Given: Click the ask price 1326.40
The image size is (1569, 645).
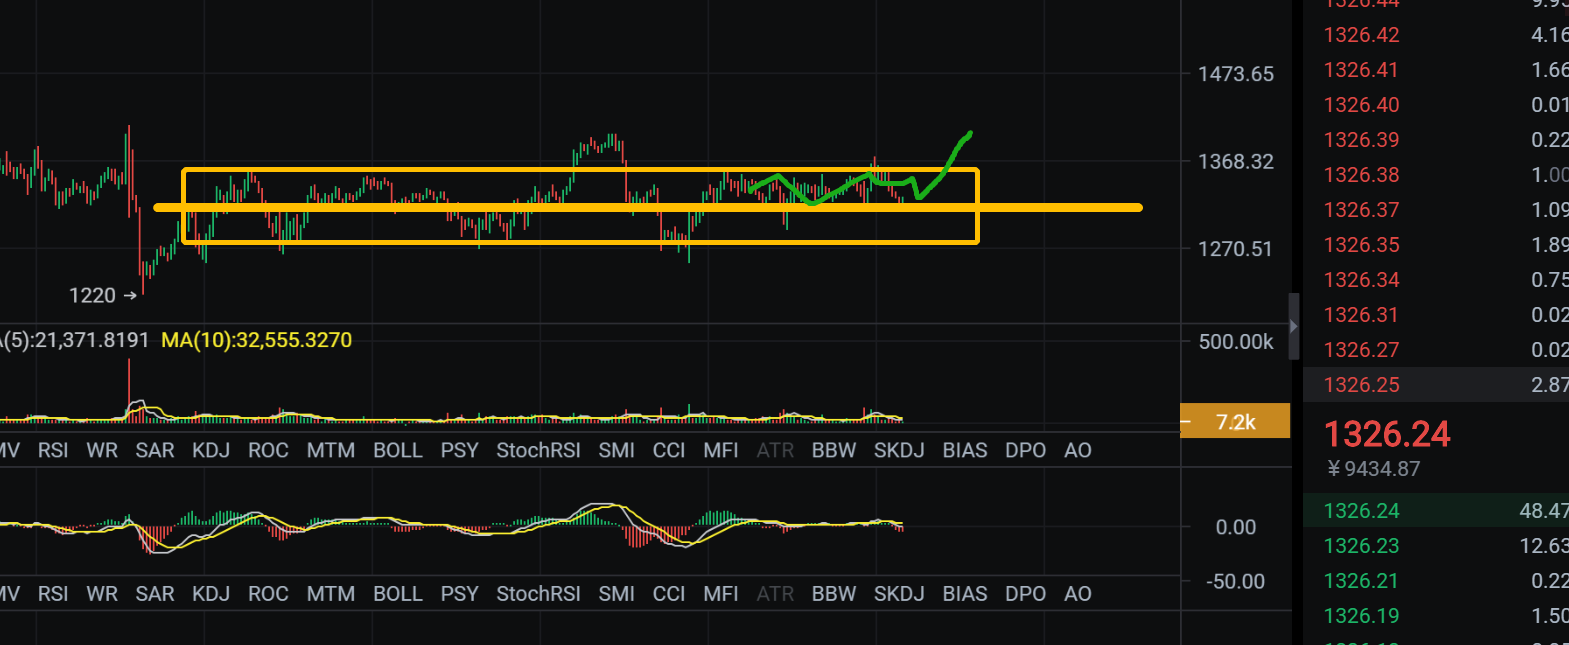Looking at the screenshot, I should [x=1361, y=105].
